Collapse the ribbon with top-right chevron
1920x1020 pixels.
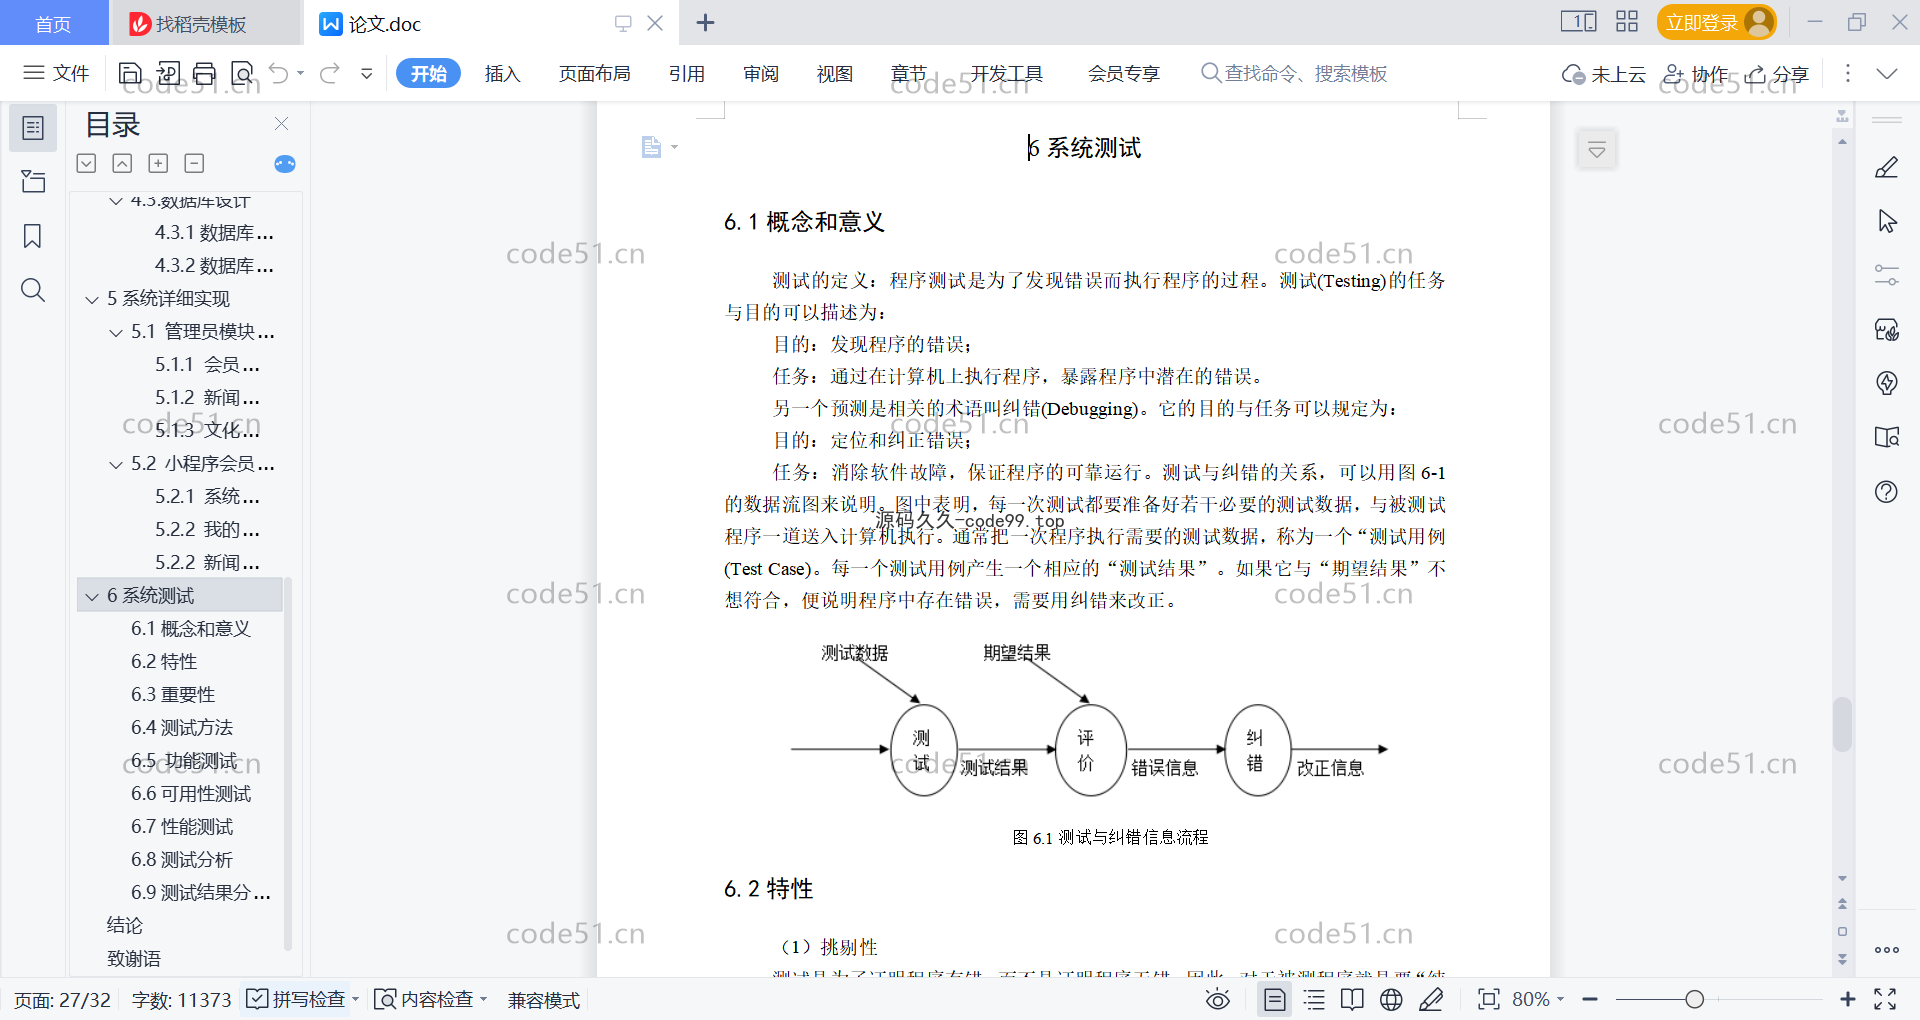coord(1887,73)
